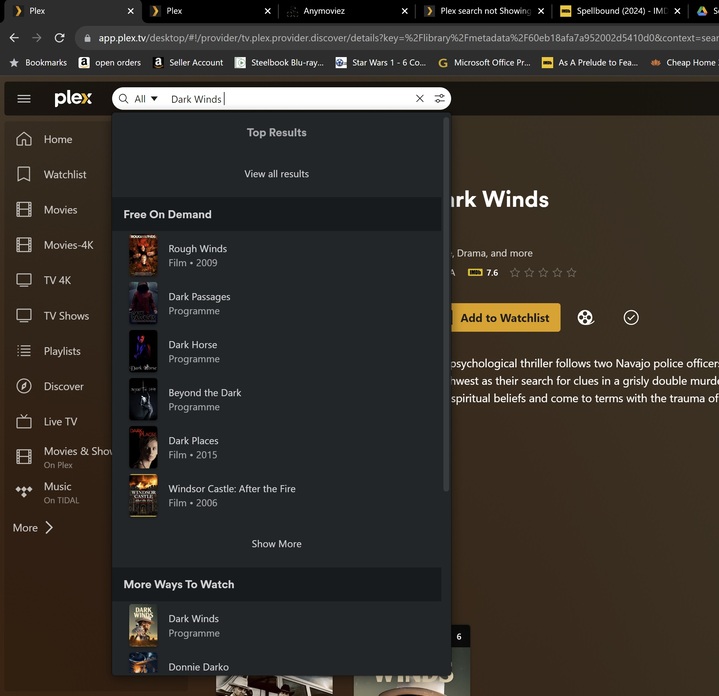Open Star Wars 1 - 6 bookmark
The height and width of the screenshot is (696, 719).
381,62
